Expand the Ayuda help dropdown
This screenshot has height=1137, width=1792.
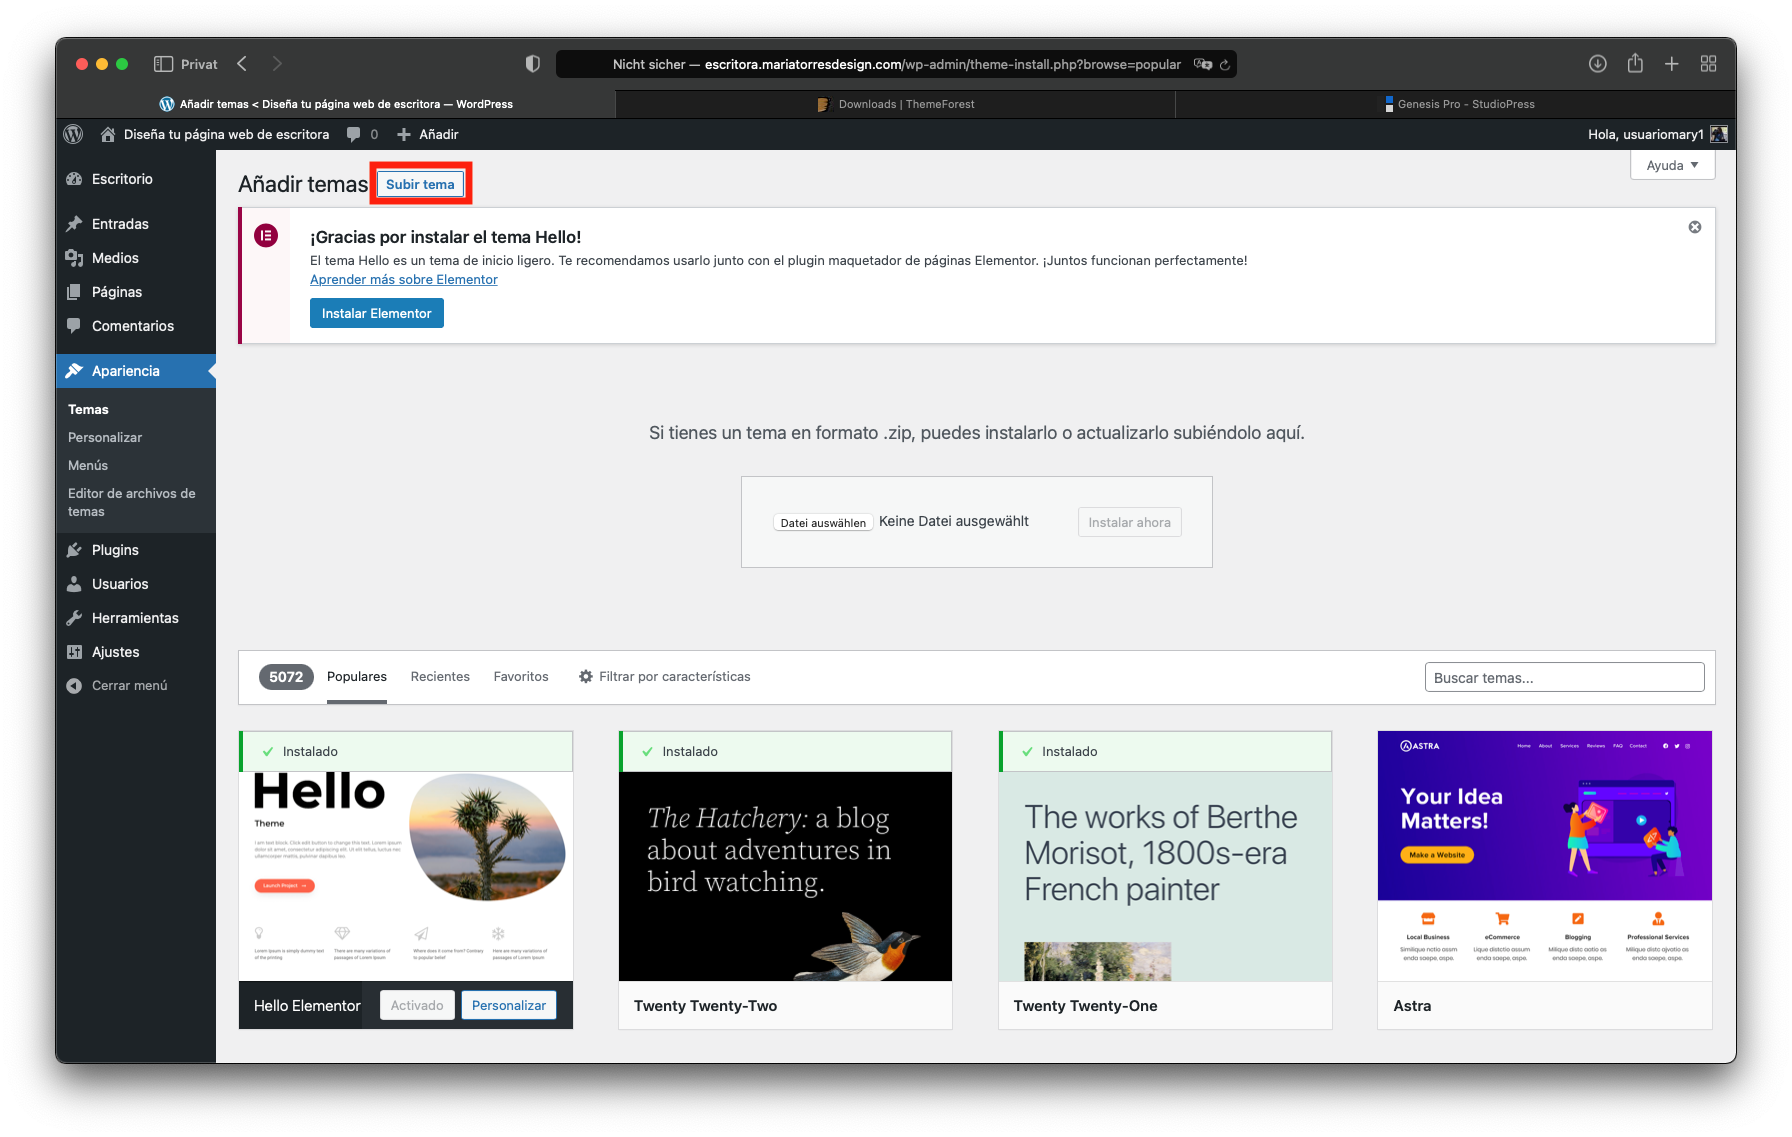tap(1673, 165)
